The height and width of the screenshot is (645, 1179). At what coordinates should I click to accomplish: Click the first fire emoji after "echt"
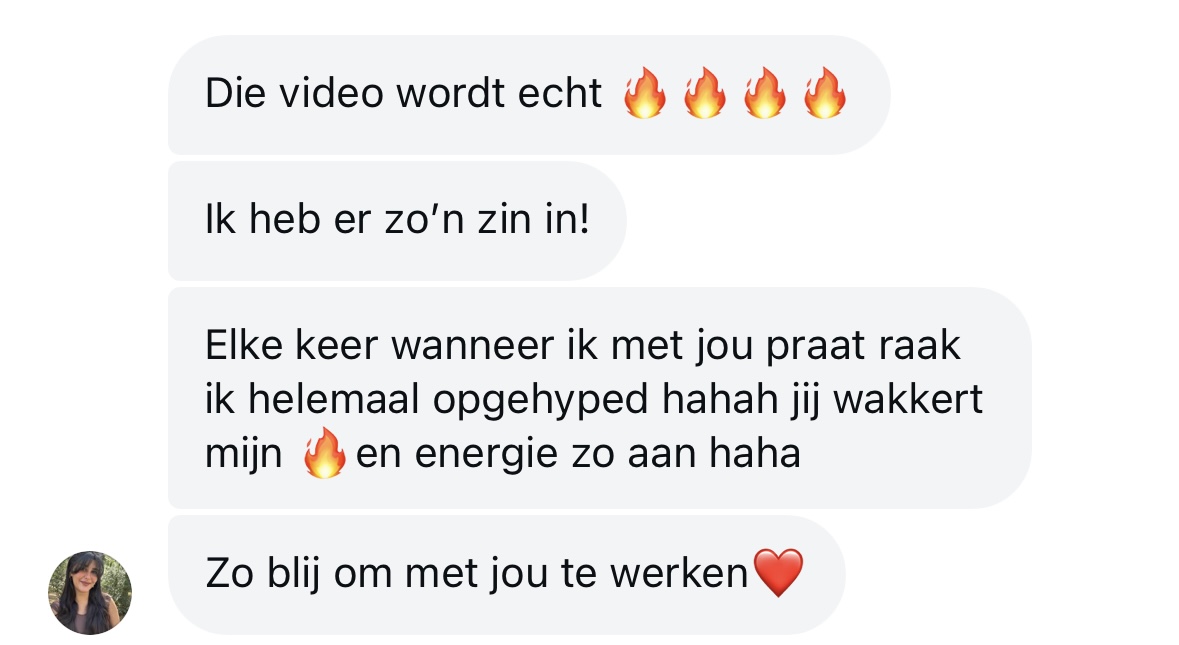point(645,92)
